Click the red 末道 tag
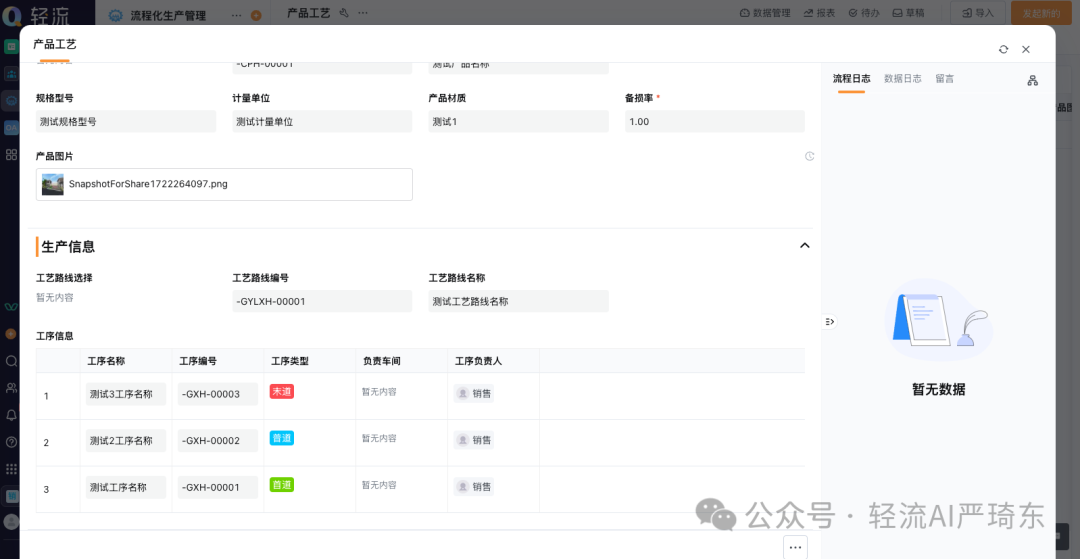This screenshot has width=1080, height=559. coord(282,392)
